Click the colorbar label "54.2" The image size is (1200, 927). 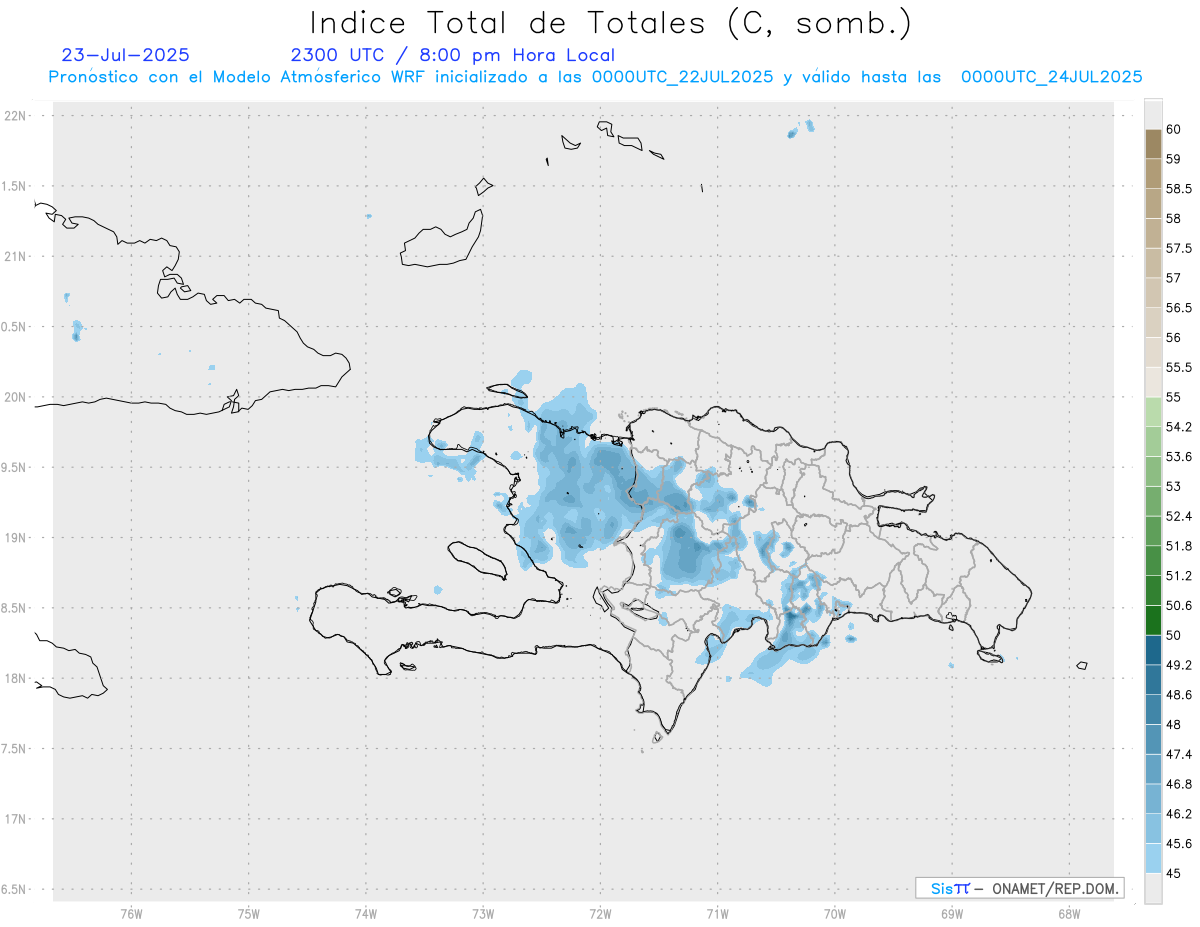coord(1178,427)
